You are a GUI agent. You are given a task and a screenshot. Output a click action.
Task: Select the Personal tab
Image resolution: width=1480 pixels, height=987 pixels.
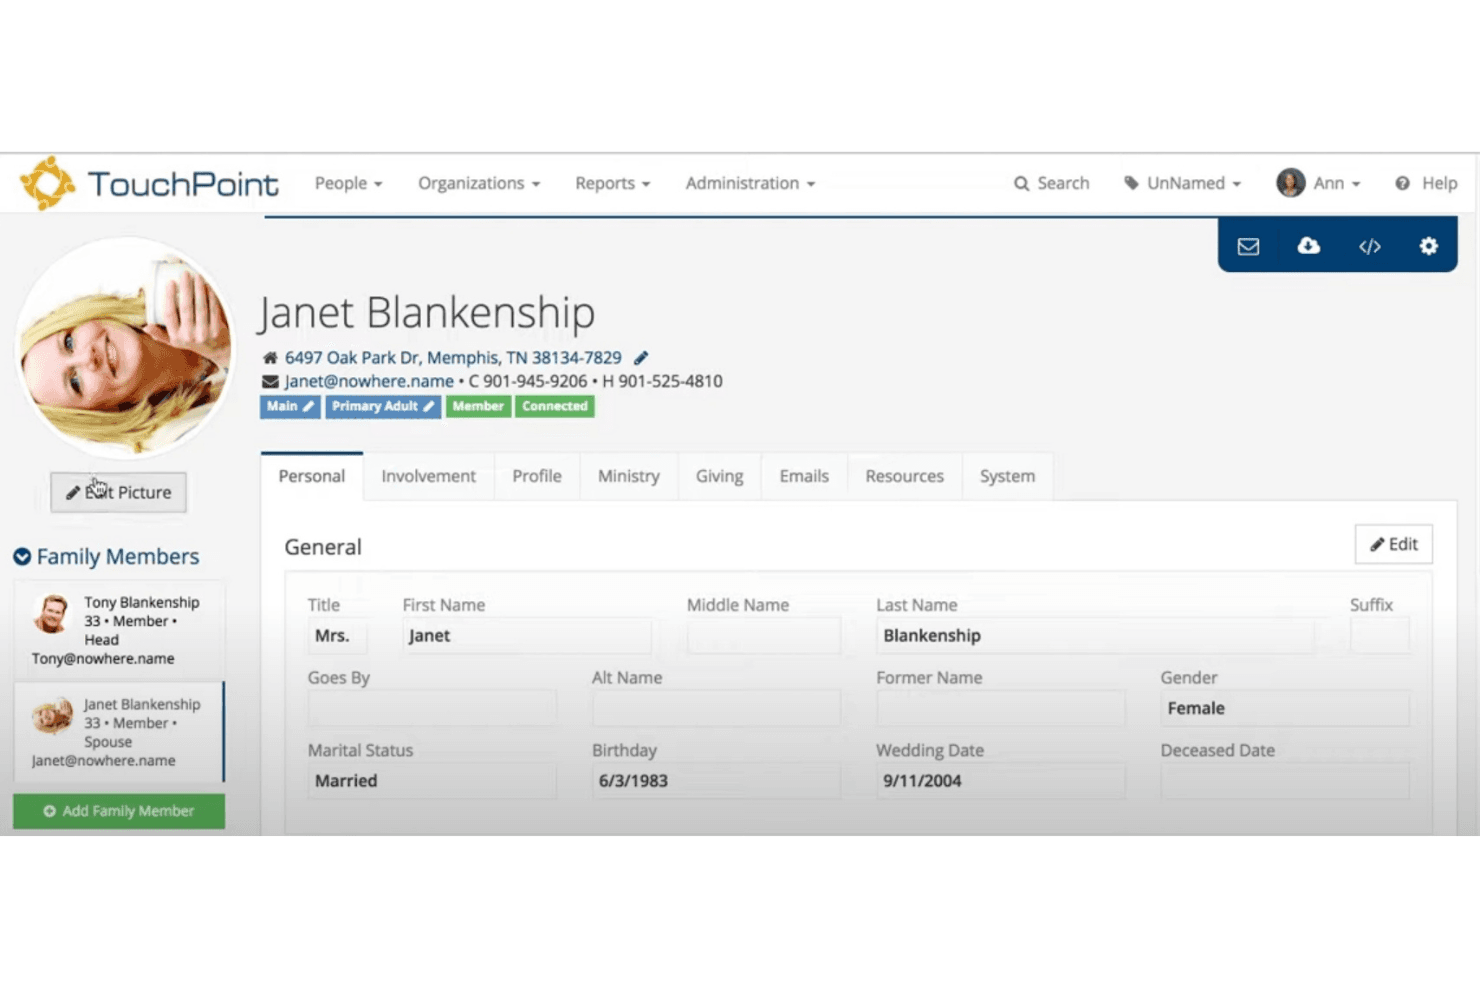[x=312, y=477]
